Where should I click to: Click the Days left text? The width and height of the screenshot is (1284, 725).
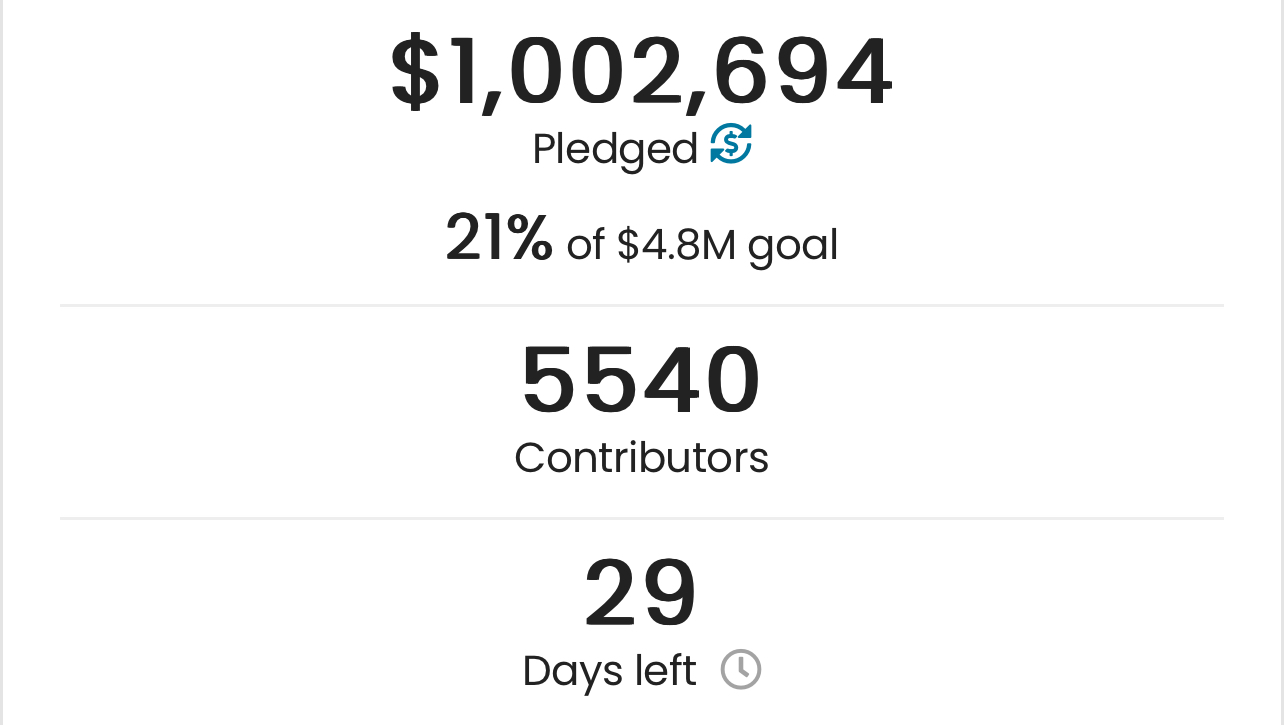coord(609,671)
